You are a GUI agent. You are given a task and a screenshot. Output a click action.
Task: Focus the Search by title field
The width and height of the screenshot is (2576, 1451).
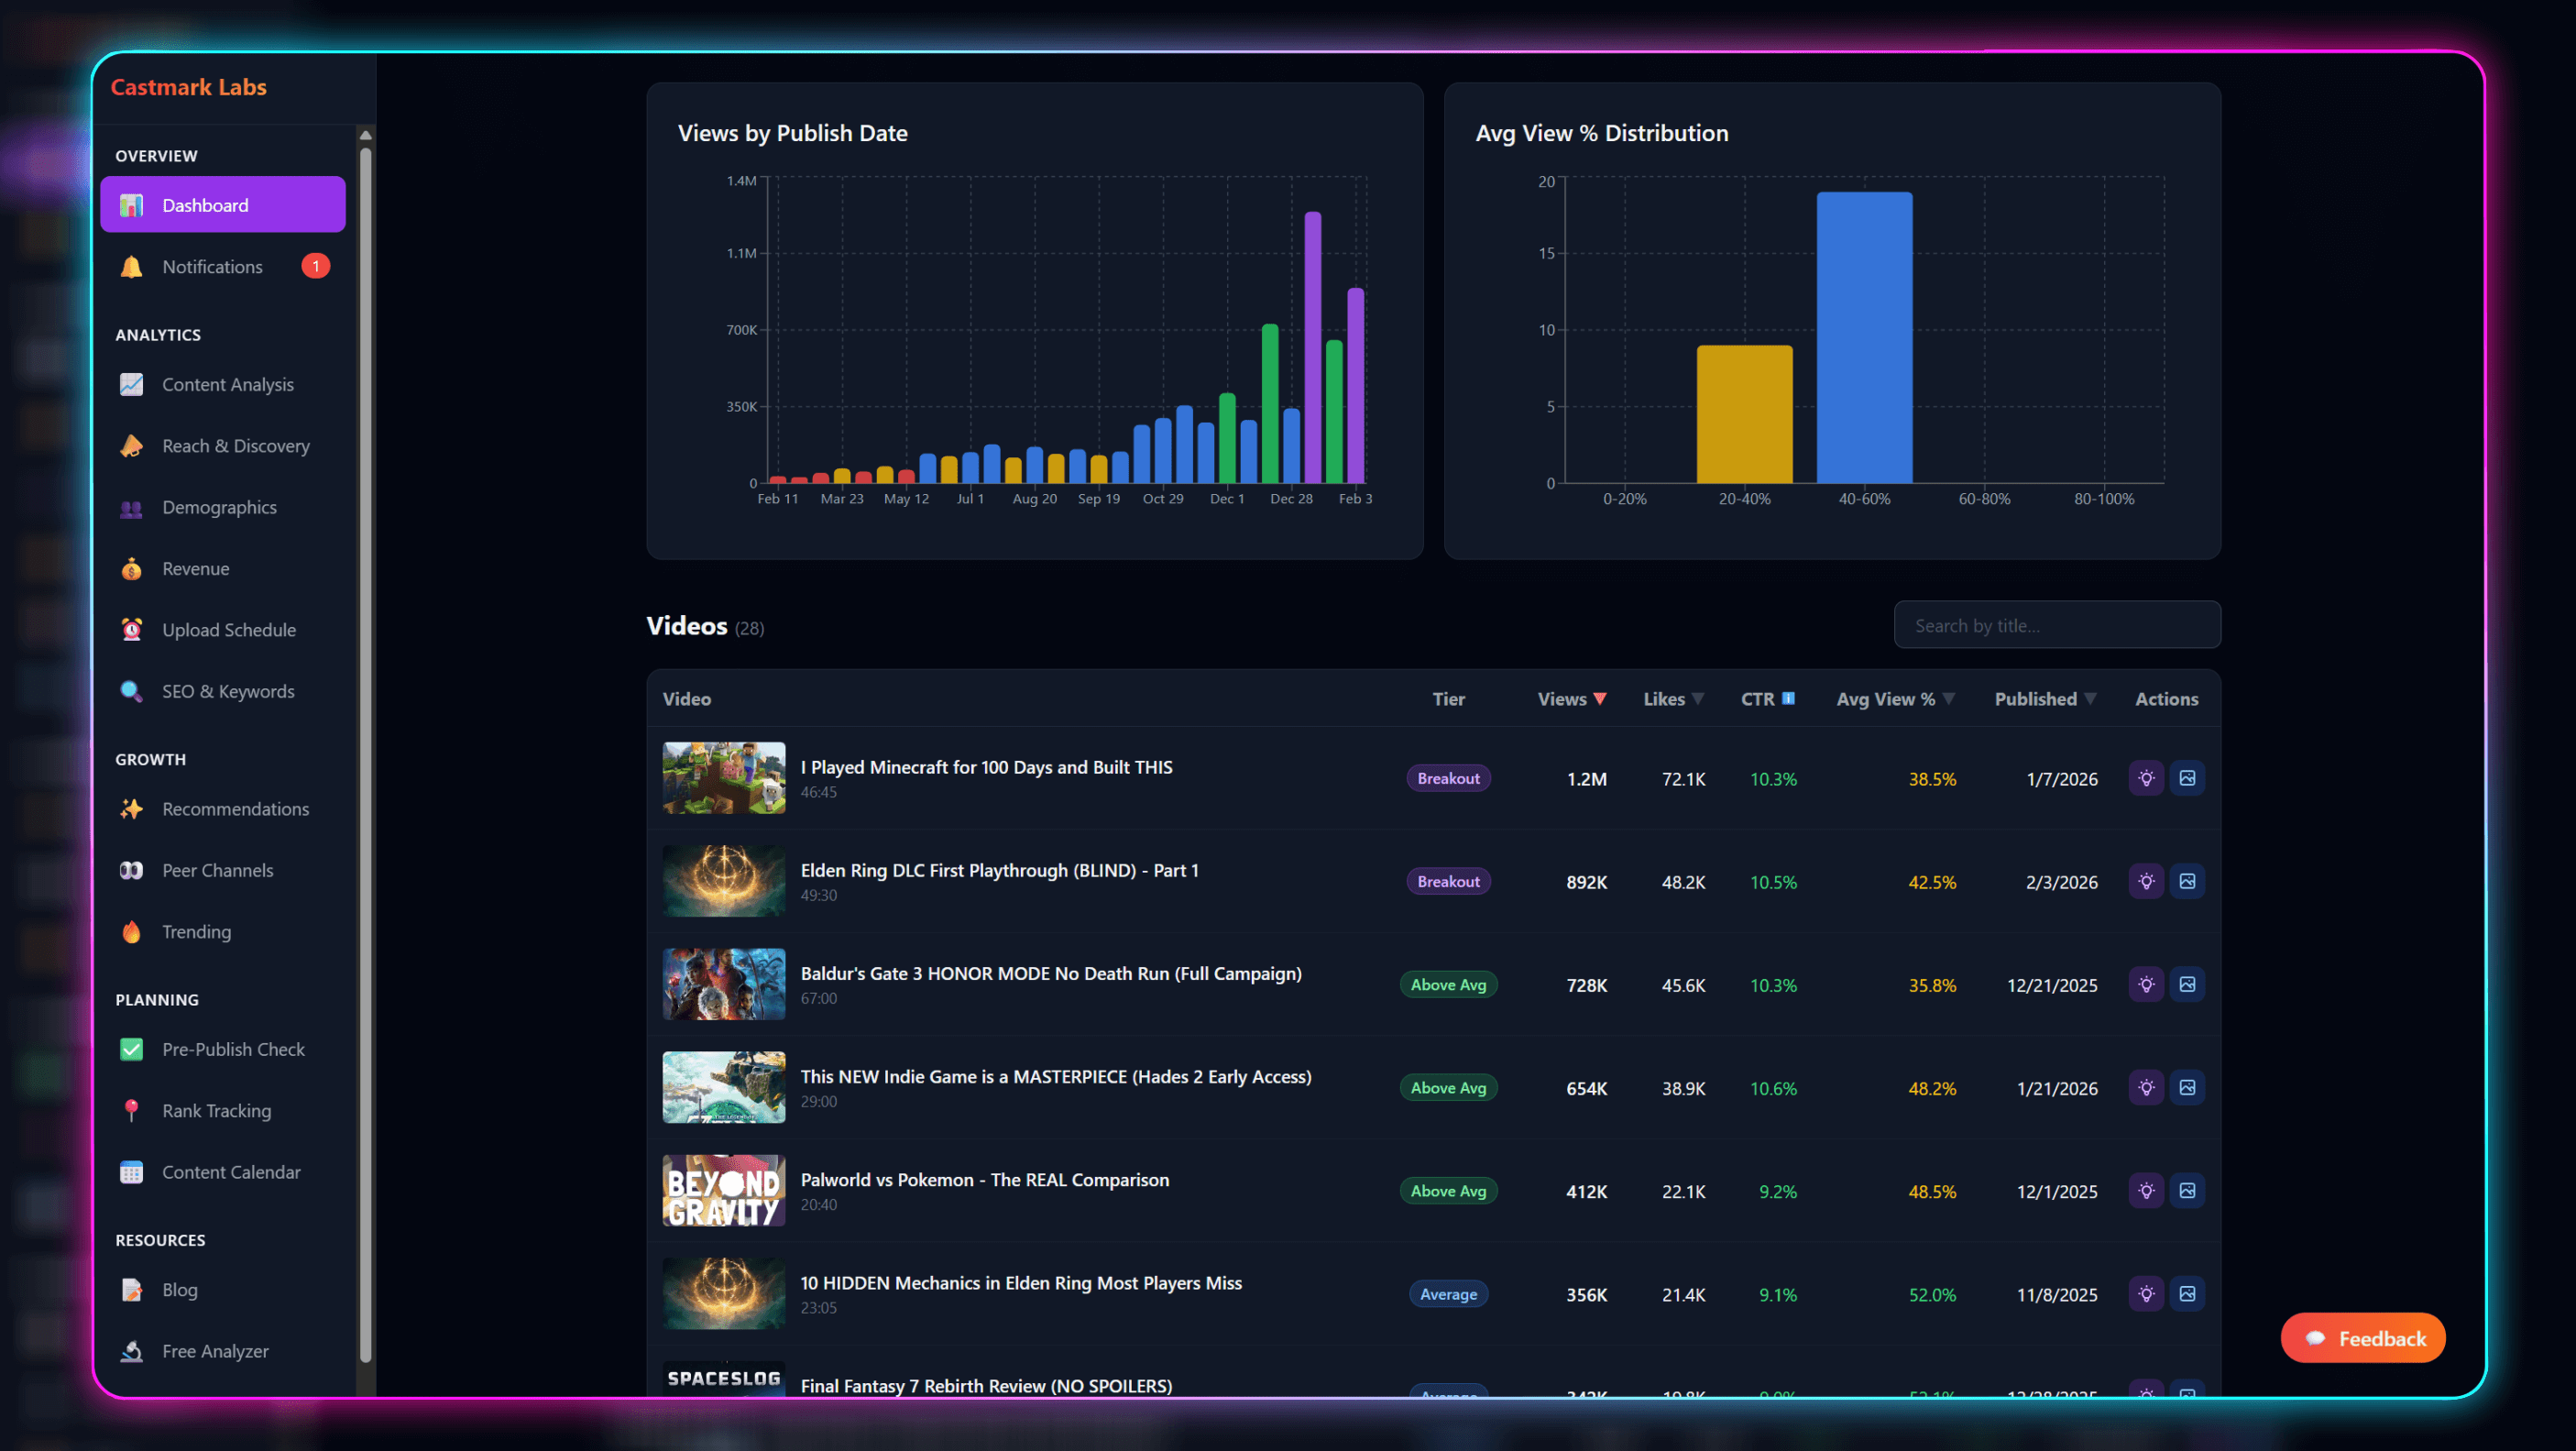tap(2057, 625)
